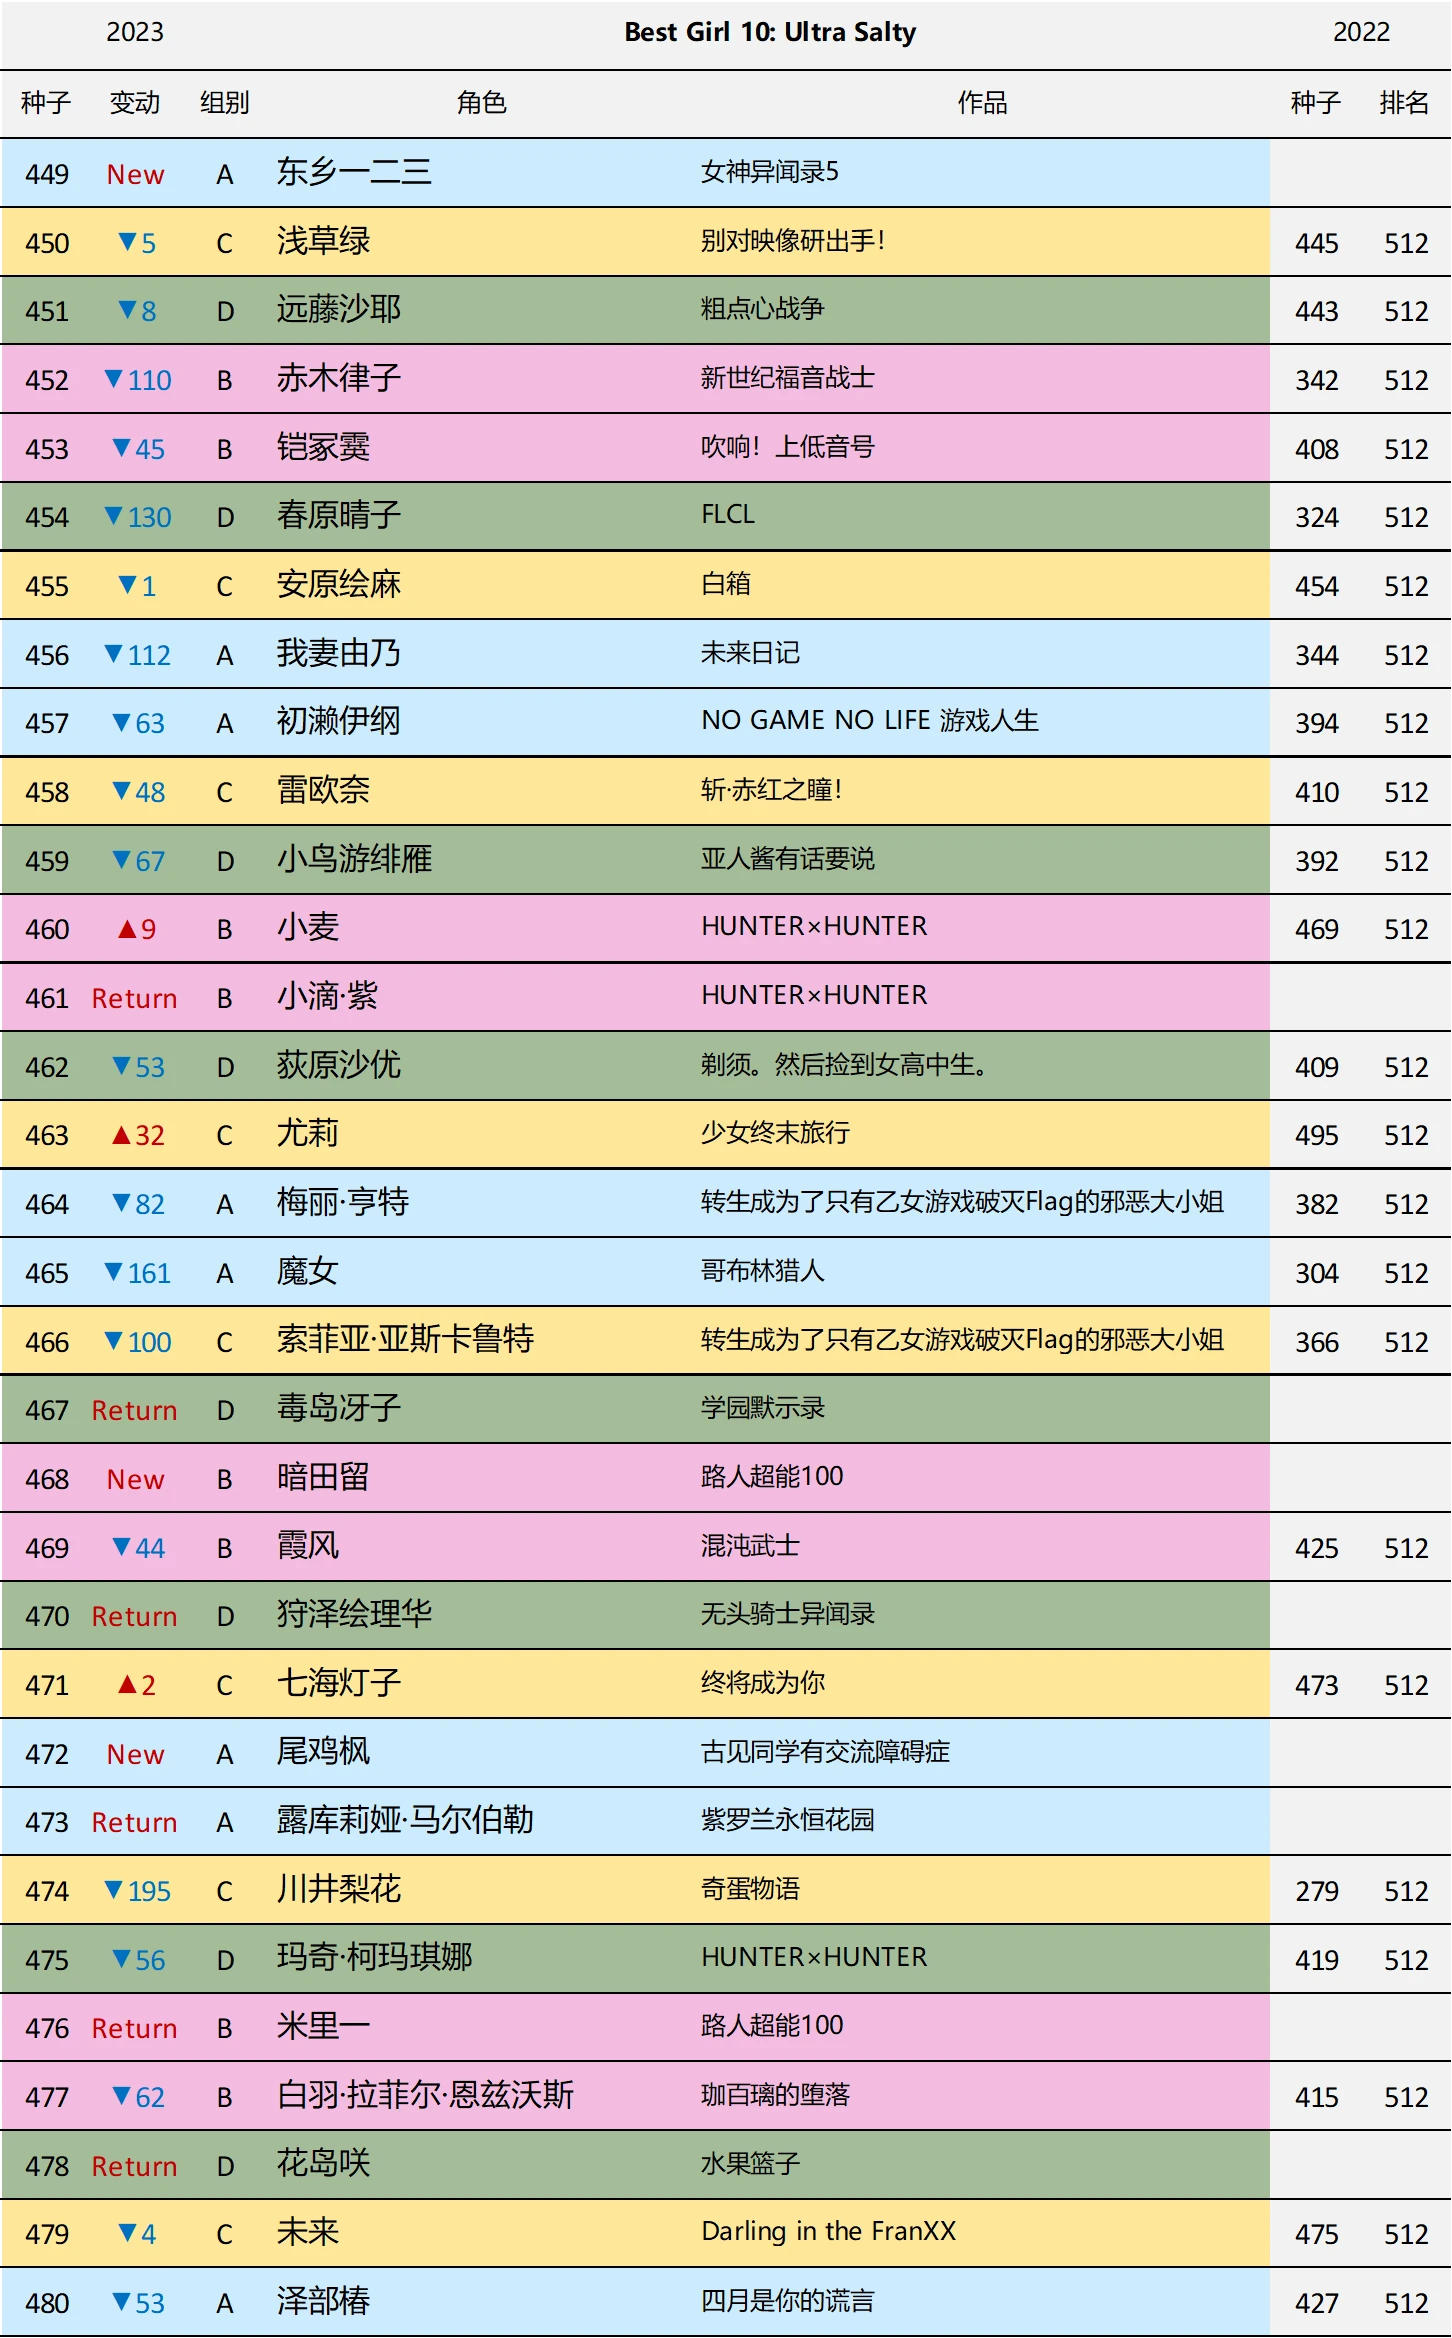Viewport: 1452px width, 2338px height.
Task: Select character name '玛奇·柯玛琪娜'
Action: [374, 1958]
